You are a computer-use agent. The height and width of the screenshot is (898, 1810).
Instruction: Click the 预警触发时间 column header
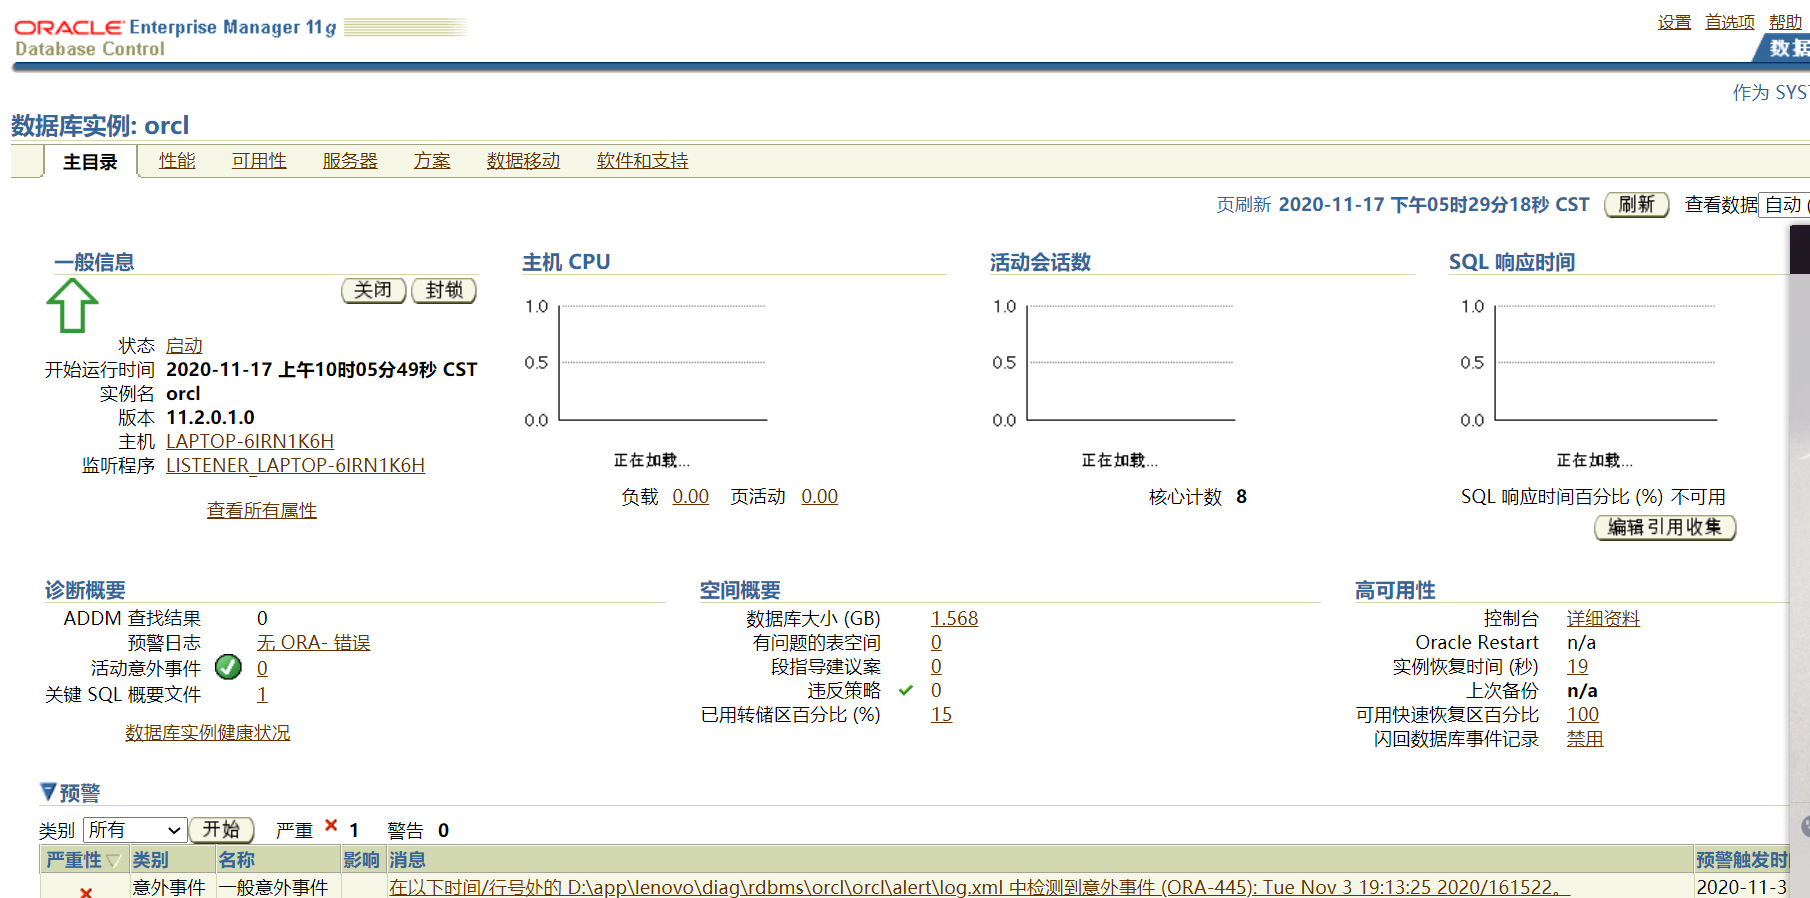1742,860
